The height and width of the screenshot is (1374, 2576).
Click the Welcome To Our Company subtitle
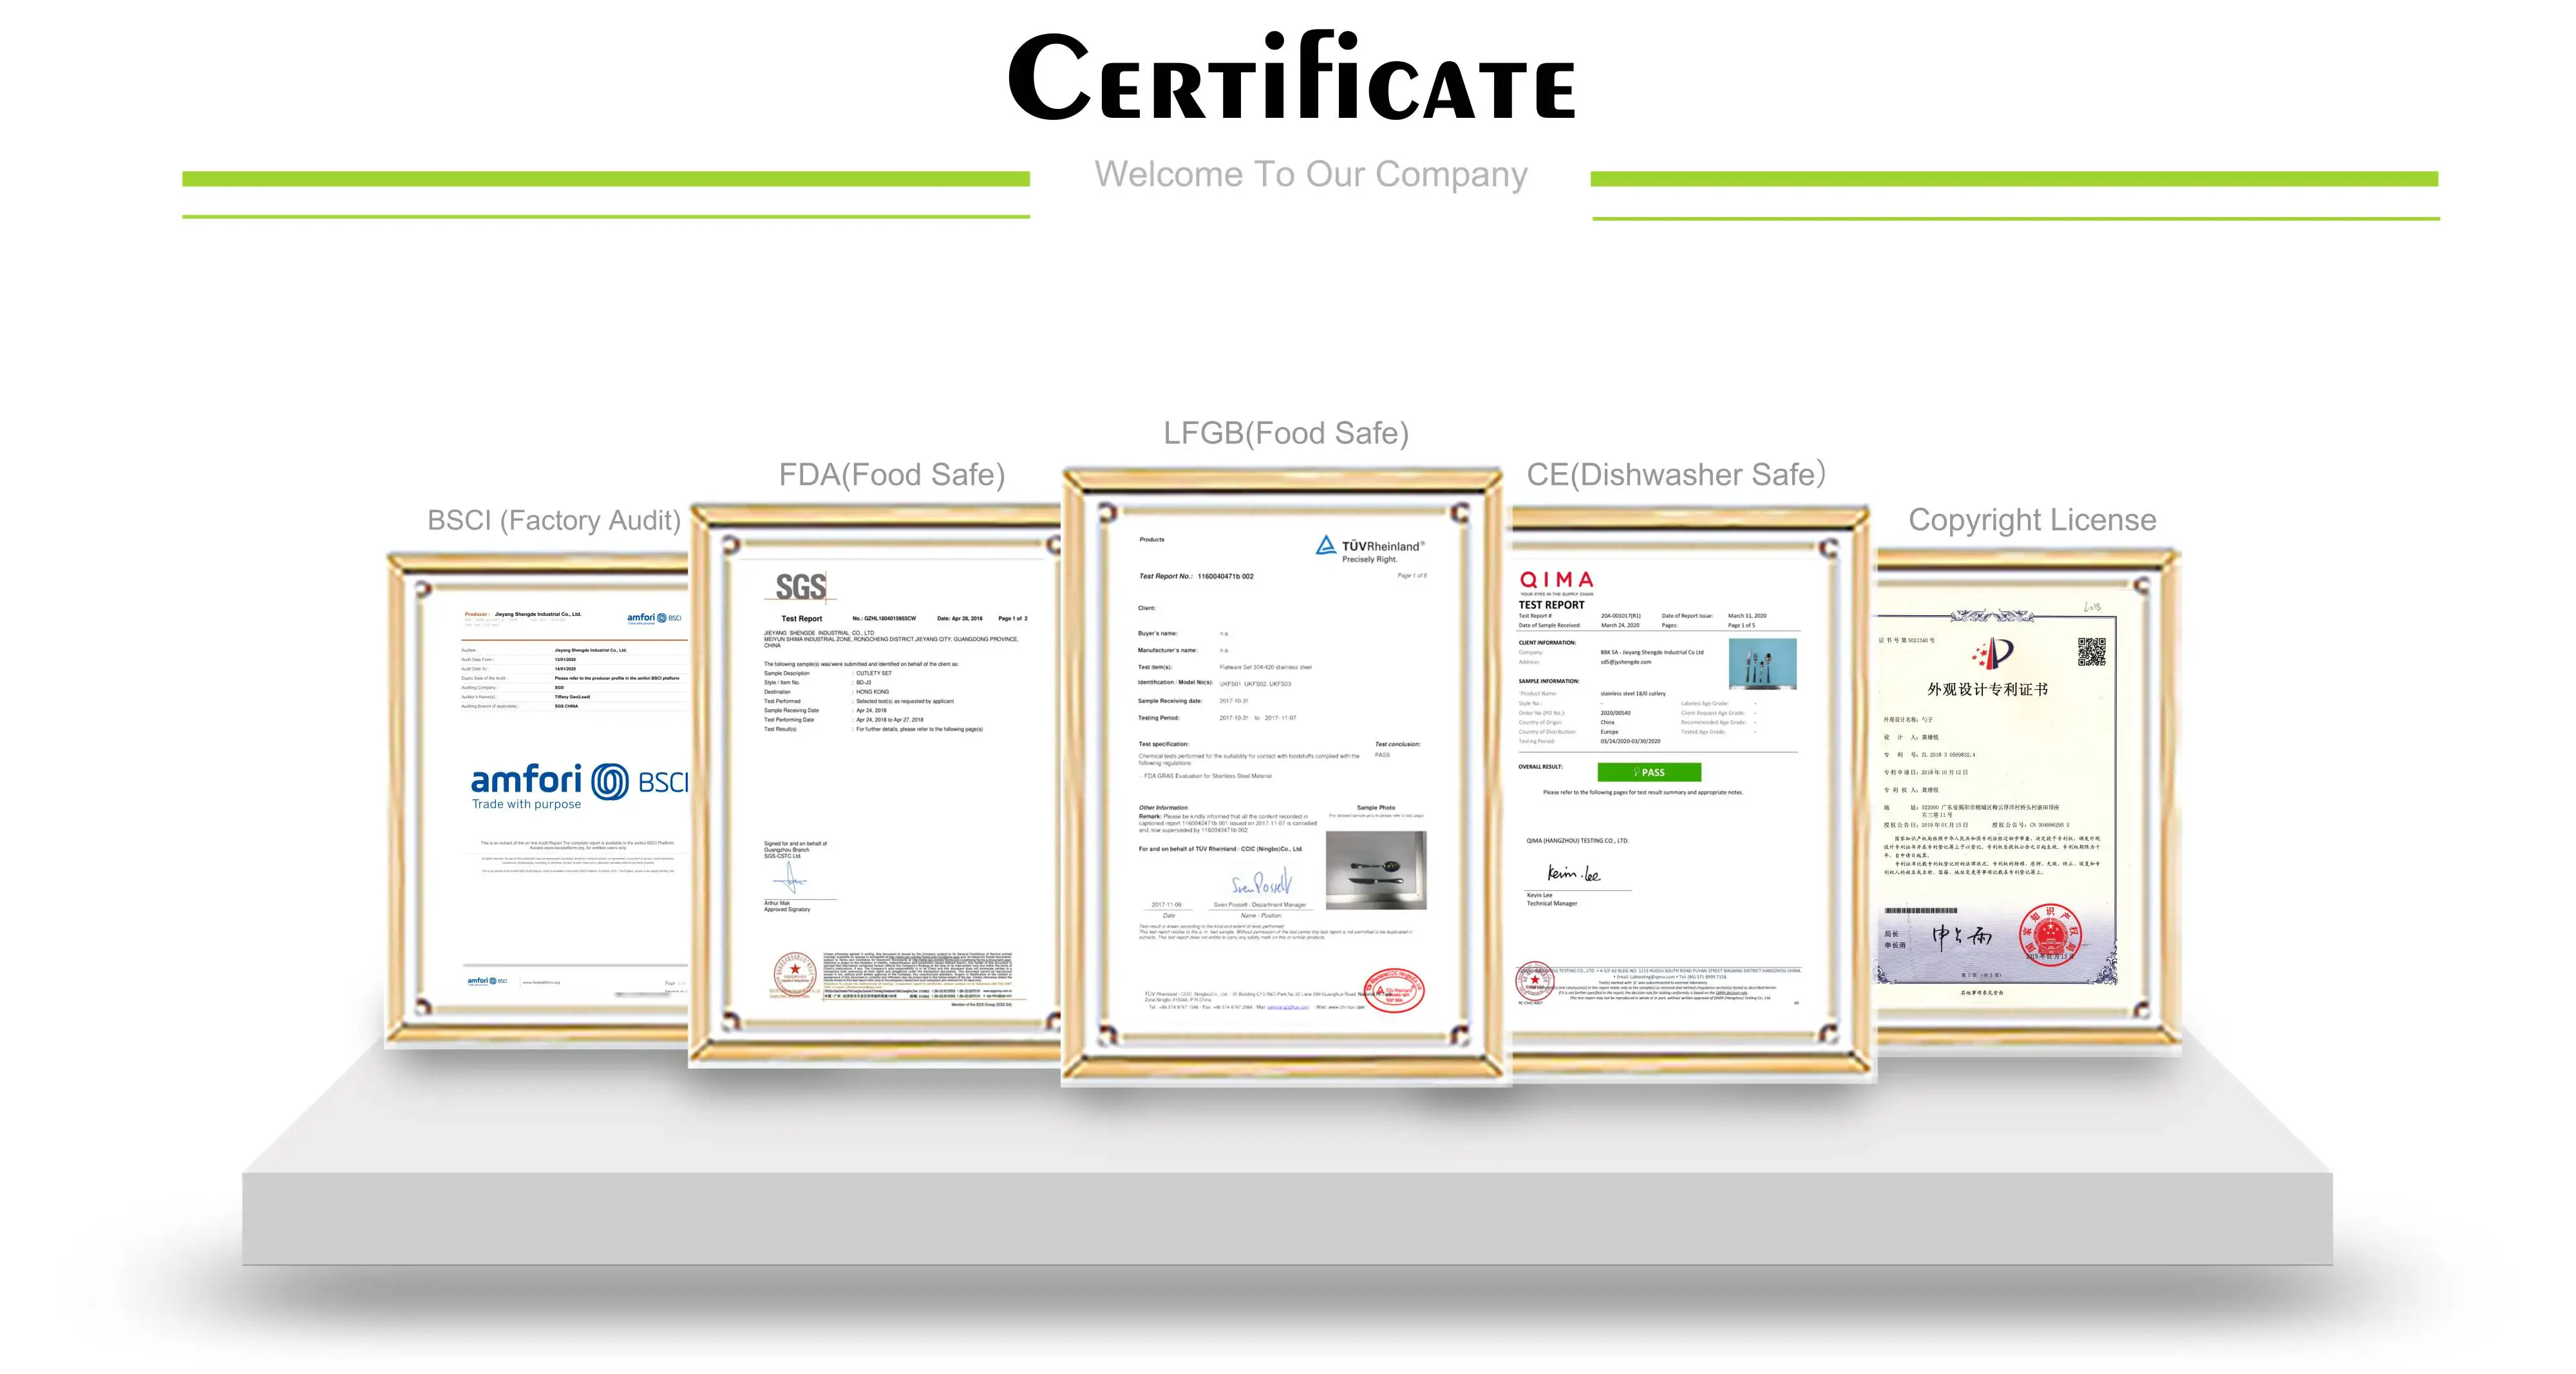tap(1310, 174)
